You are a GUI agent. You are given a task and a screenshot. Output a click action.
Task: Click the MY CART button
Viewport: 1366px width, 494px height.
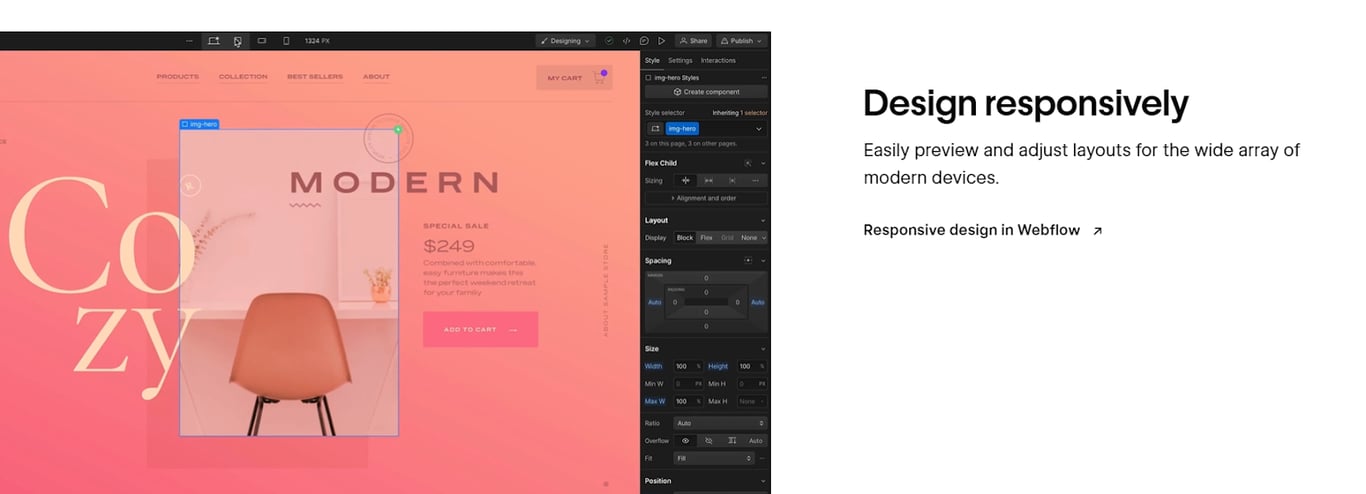574,77
